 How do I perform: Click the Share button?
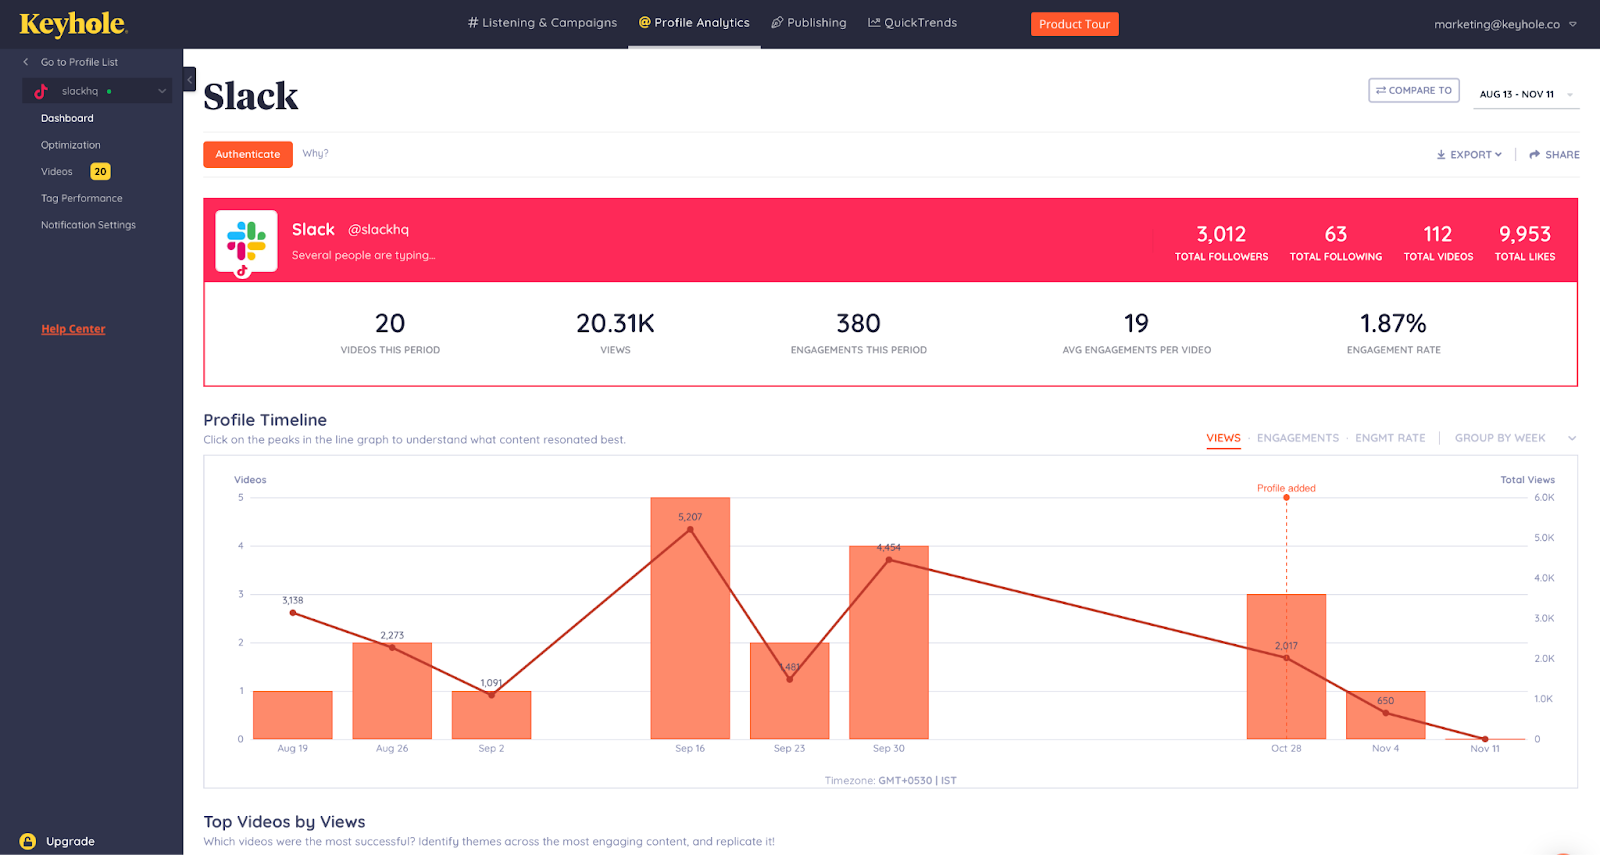click(1554, 155)
